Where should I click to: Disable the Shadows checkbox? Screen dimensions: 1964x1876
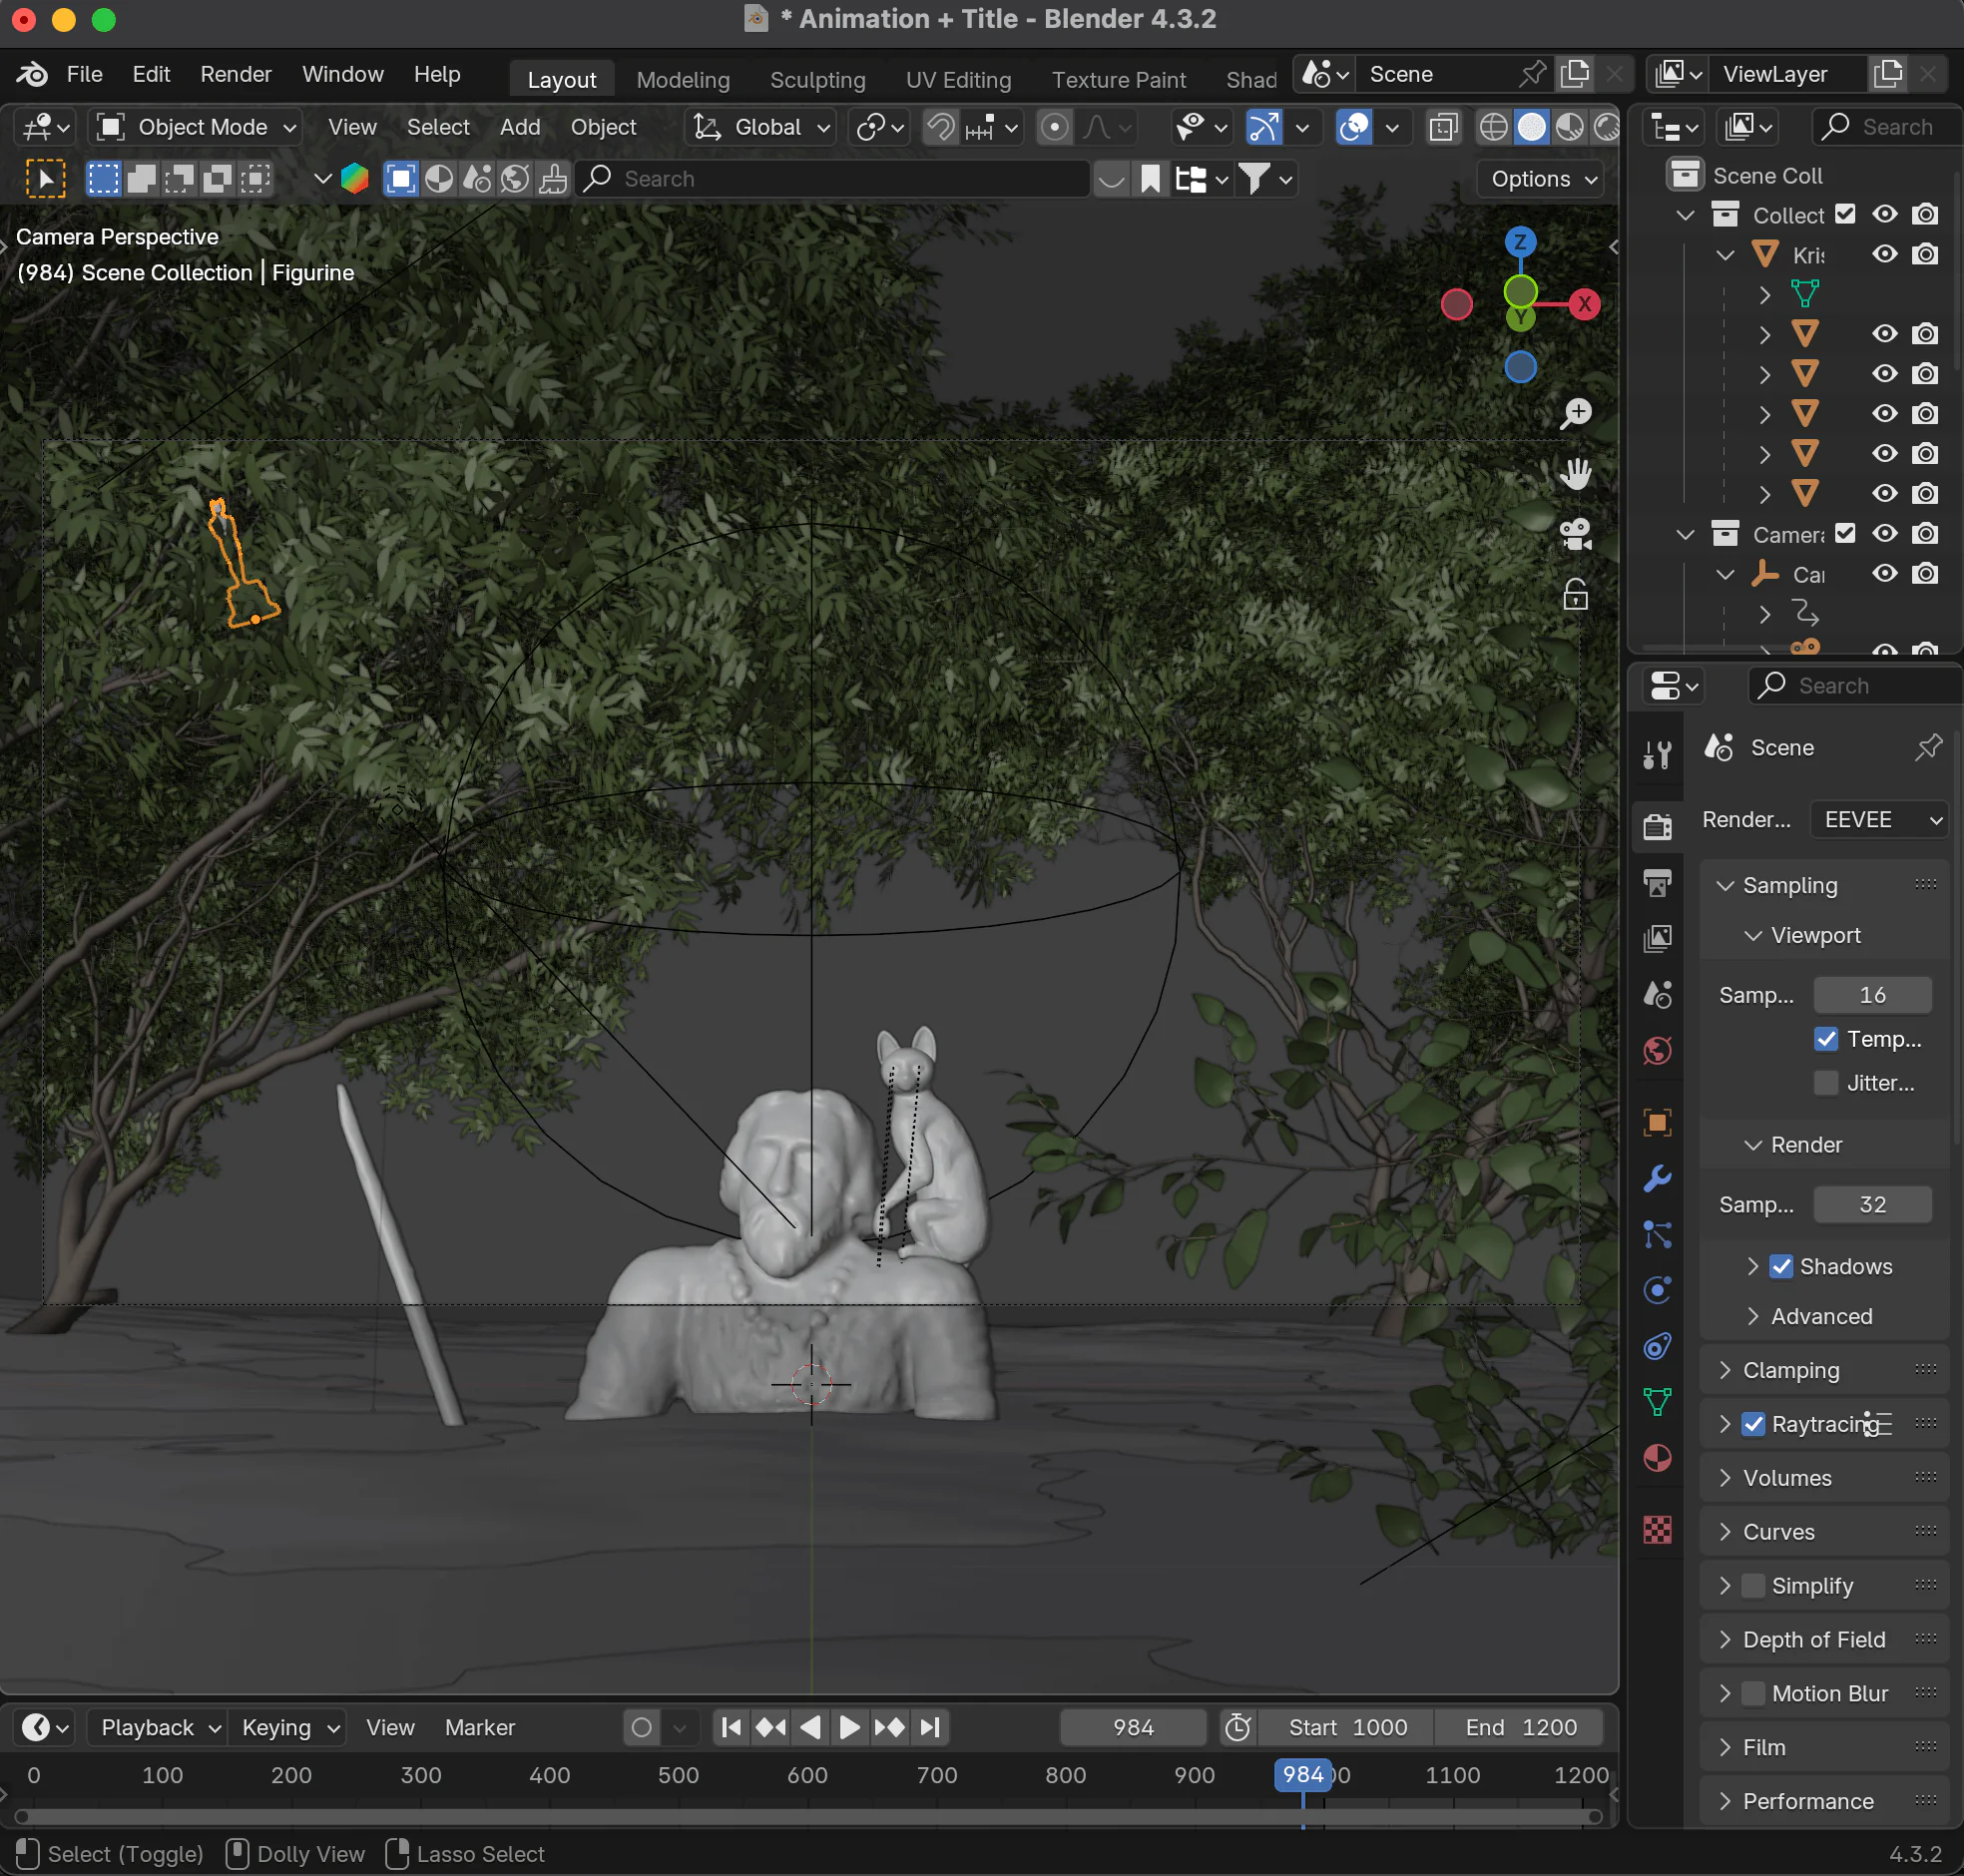coord(1781,1266)
